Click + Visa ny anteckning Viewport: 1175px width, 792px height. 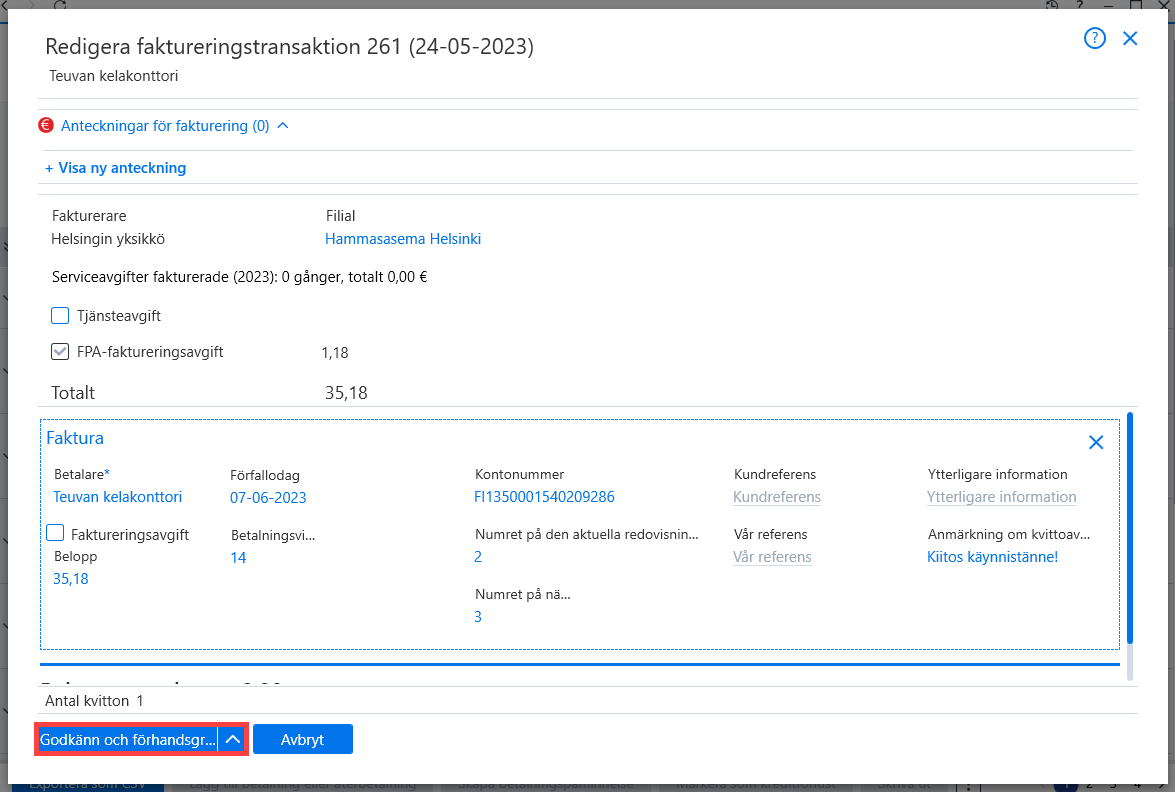pos(115,168)
